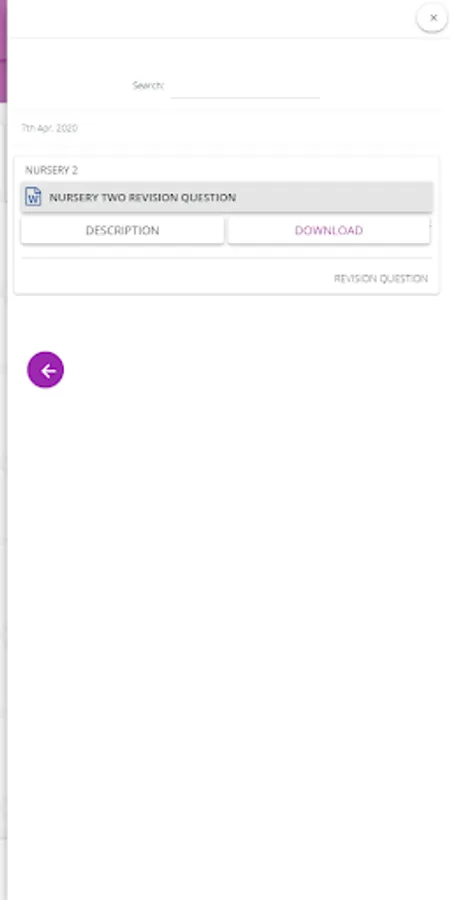Click the NURSERY 2 class label

click(x=51, y=170)
